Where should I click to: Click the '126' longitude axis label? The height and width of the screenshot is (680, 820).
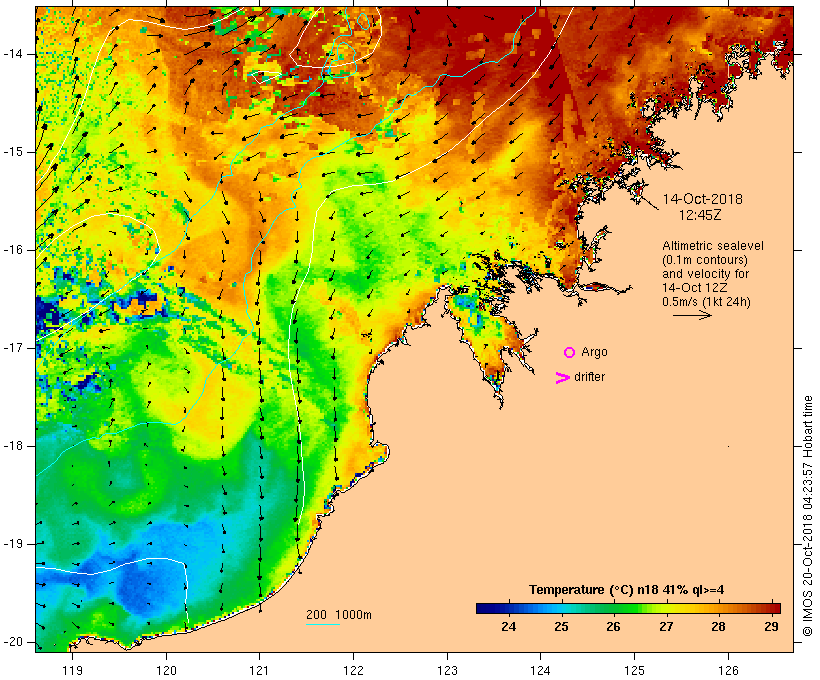(728, 670)
